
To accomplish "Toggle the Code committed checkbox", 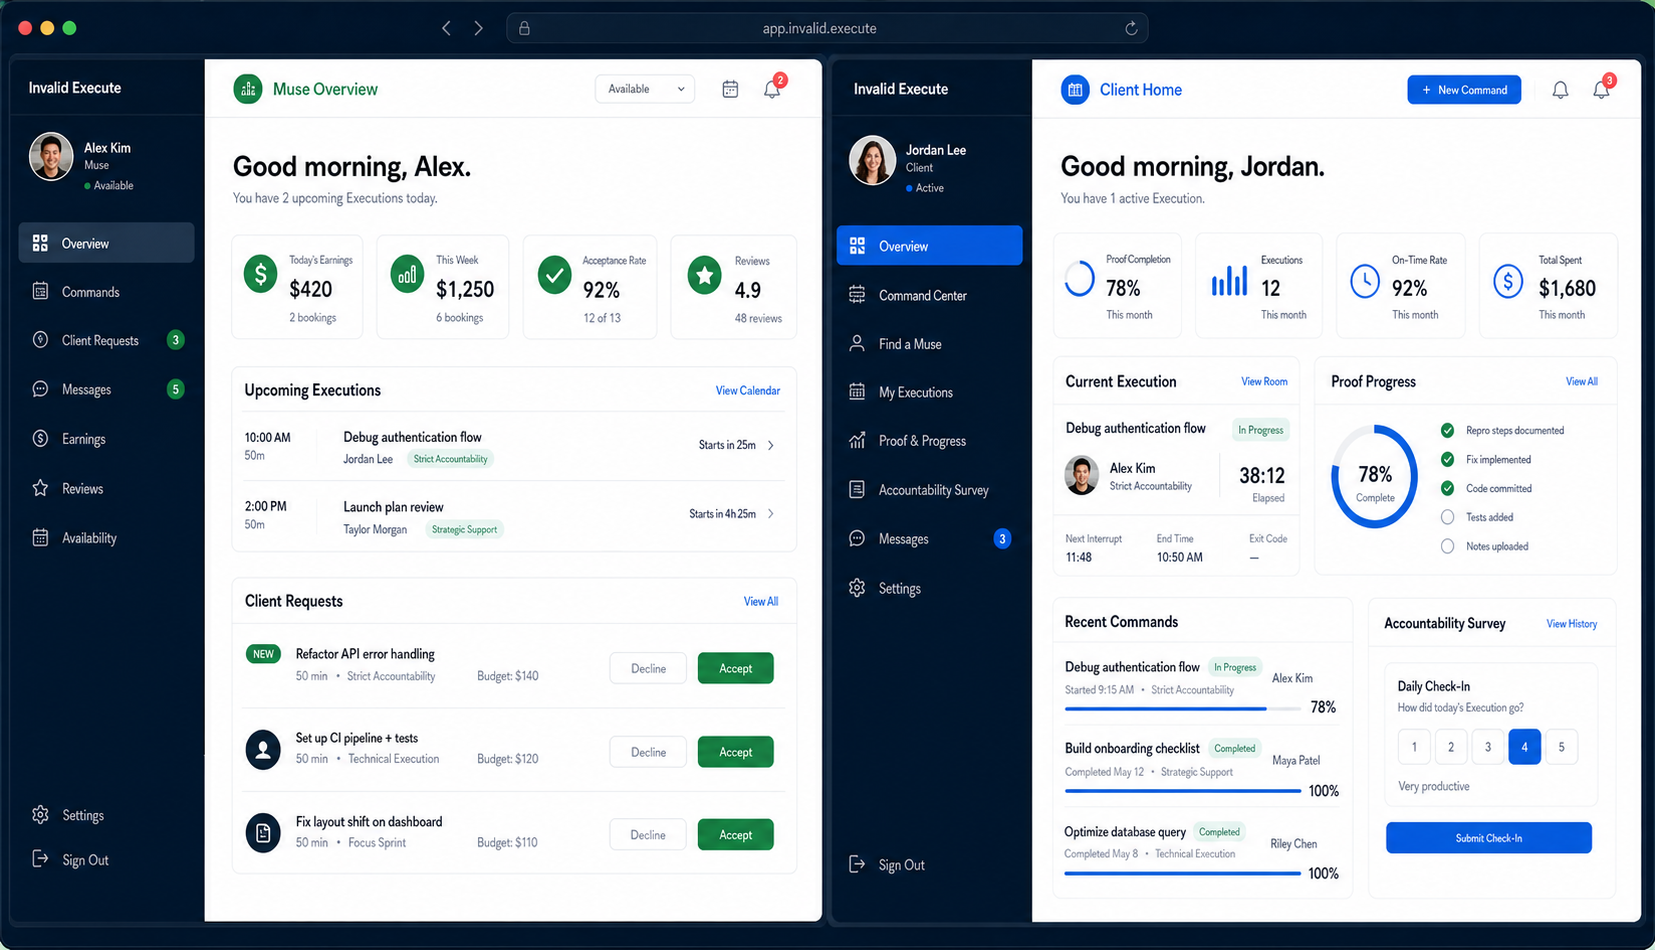I will (1447, 488).
